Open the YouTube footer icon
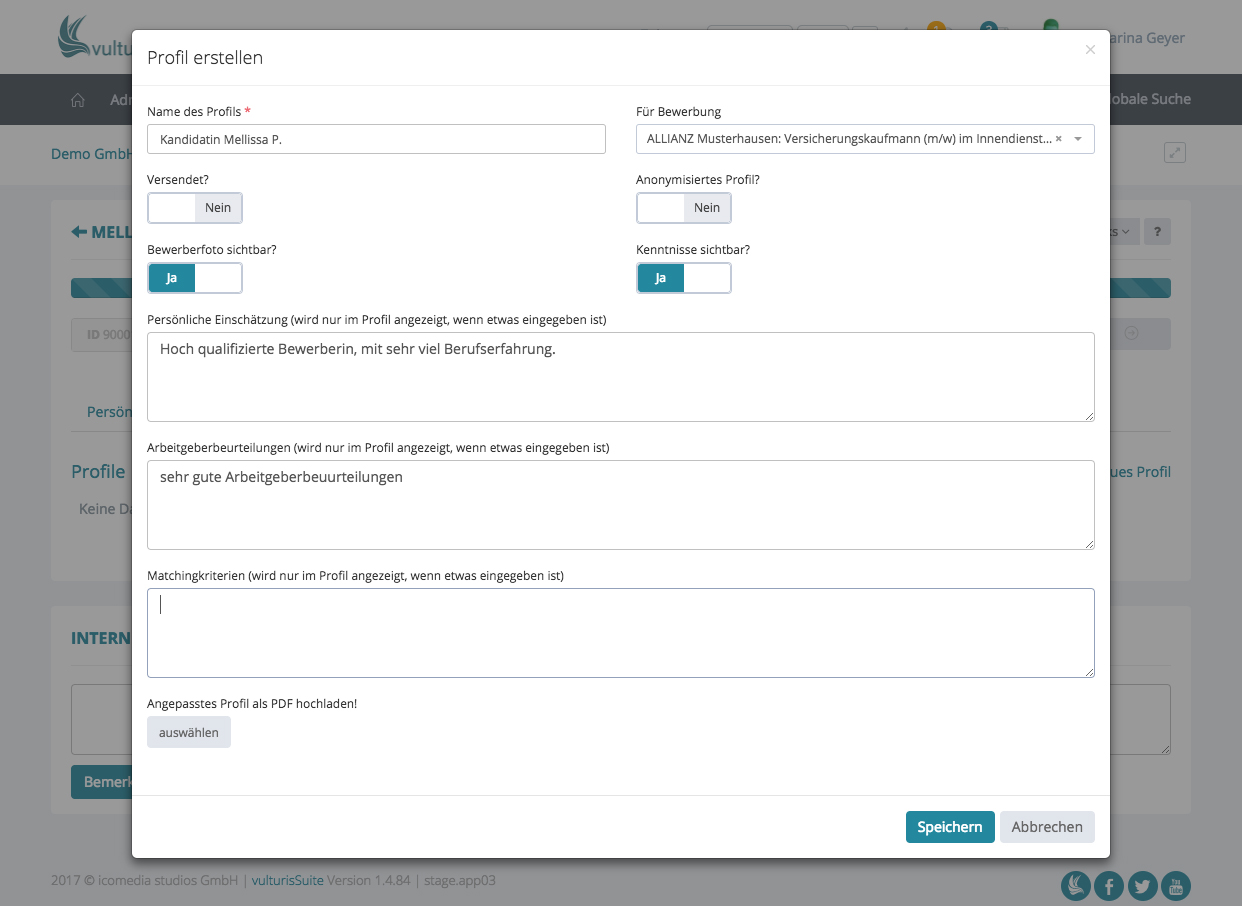 point(1176,885)
